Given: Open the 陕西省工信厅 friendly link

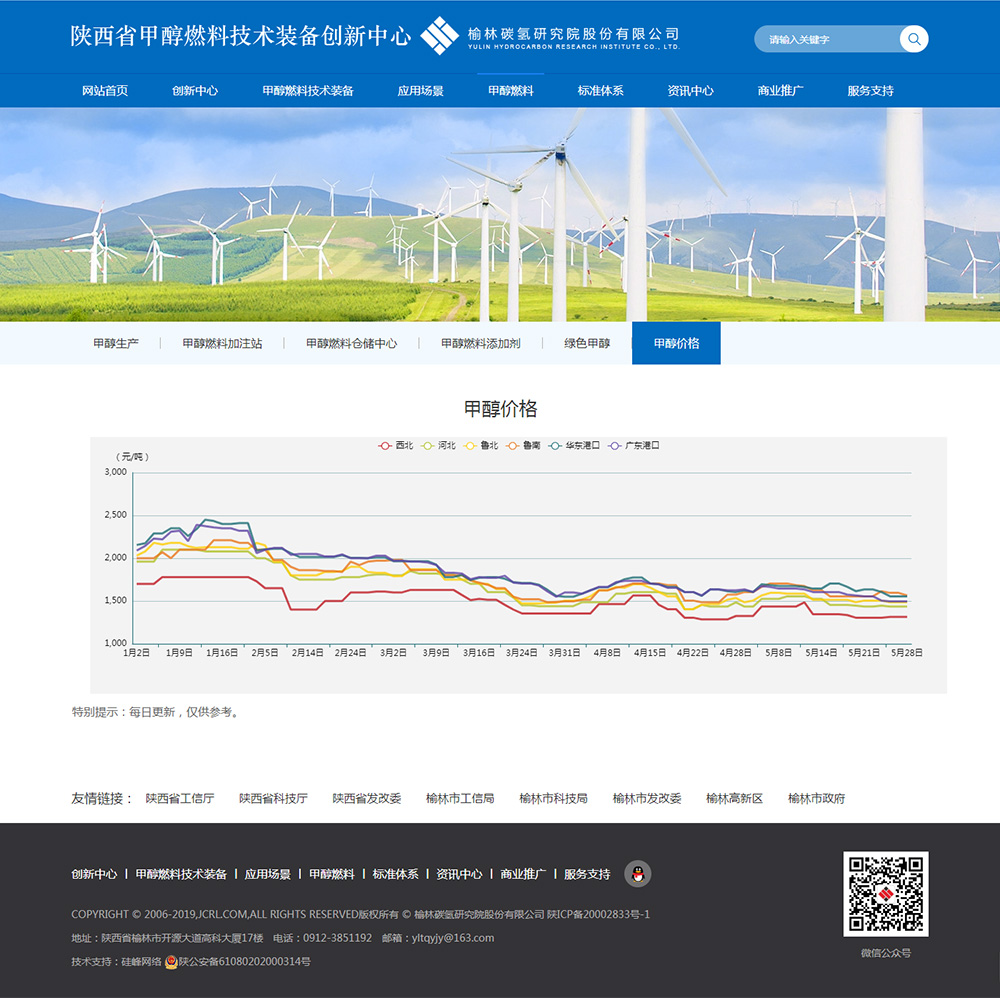Looking at the screenshot, I should pyautogui.click(x=180, y=798).
